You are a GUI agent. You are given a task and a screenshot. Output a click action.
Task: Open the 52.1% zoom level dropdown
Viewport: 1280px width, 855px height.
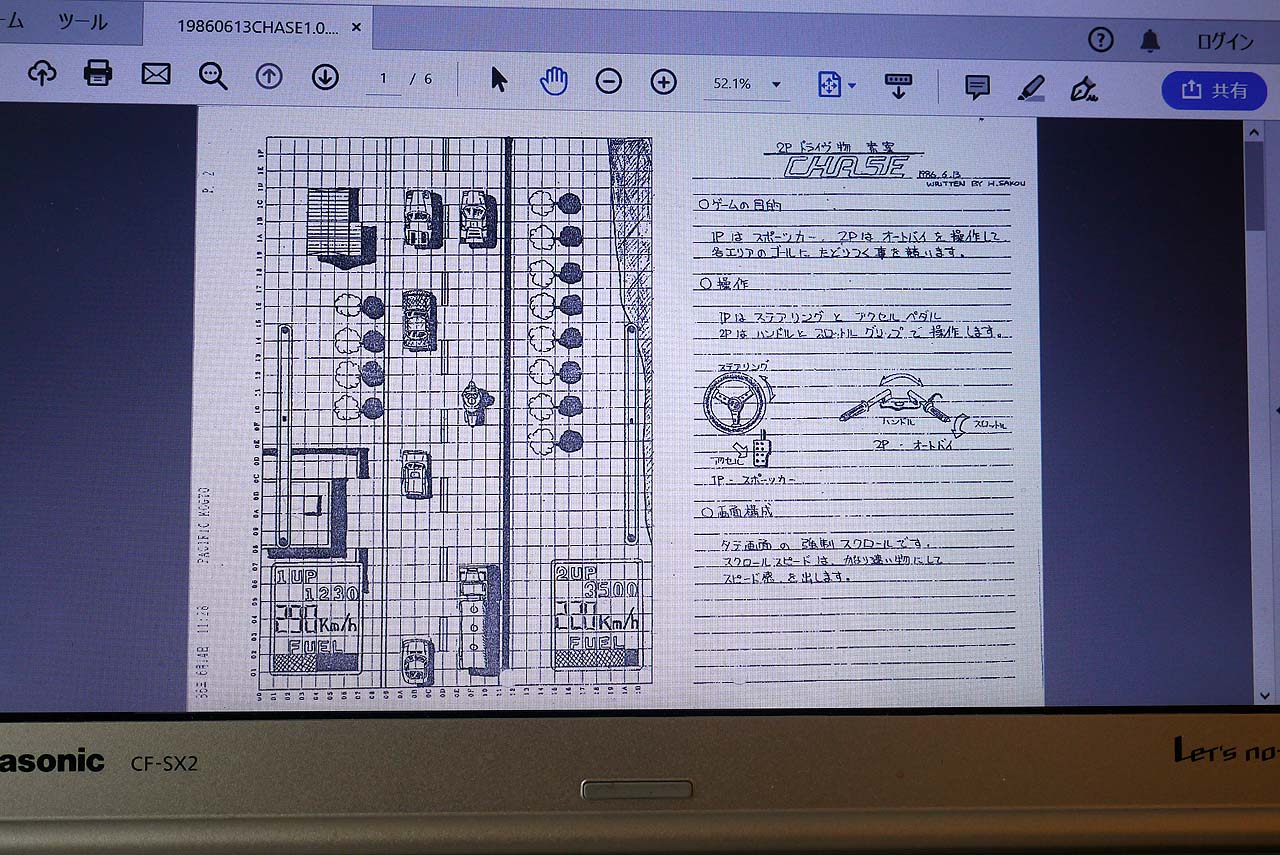tap(746, 84)
